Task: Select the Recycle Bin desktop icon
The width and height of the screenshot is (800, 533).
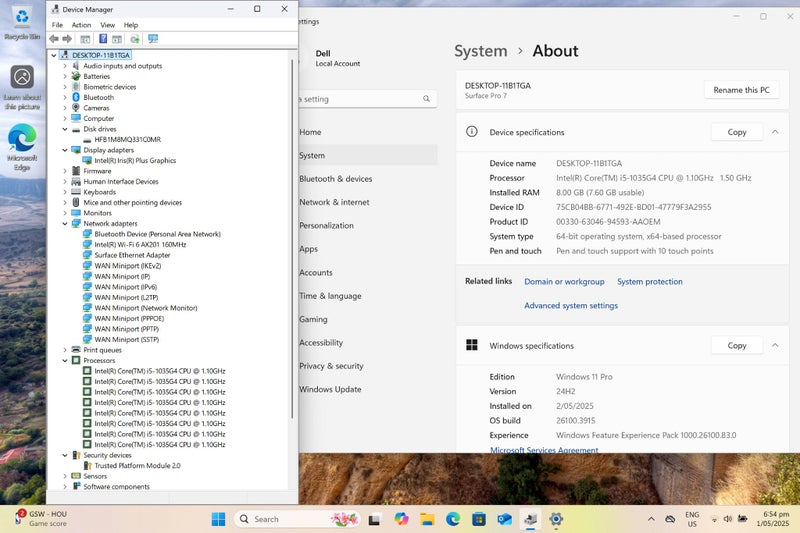Action: pos(22,23)
